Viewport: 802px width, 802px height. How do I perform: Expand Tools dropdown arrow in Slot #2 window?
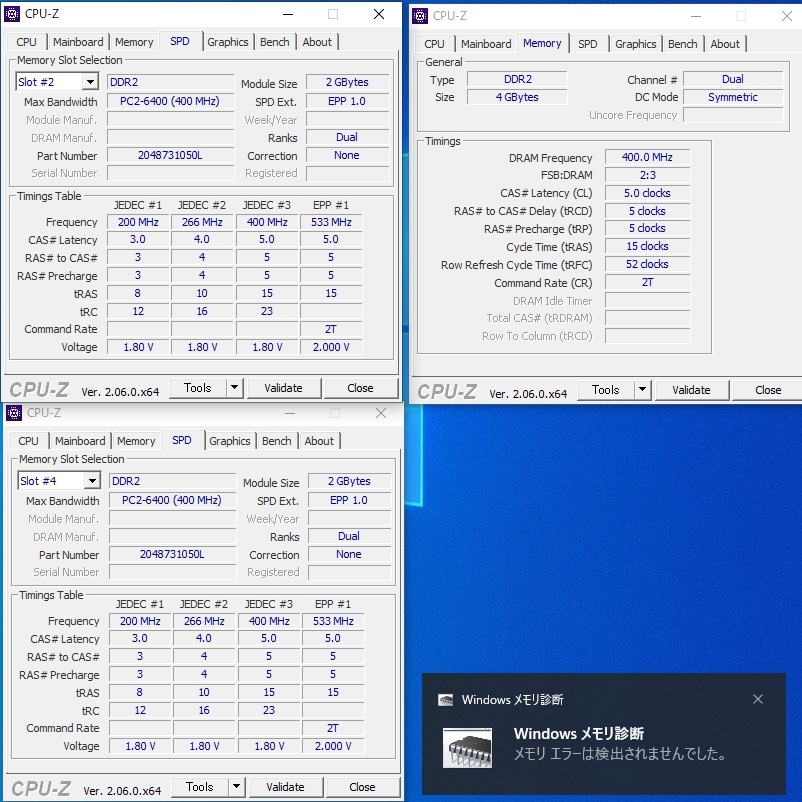coord(234,388)
